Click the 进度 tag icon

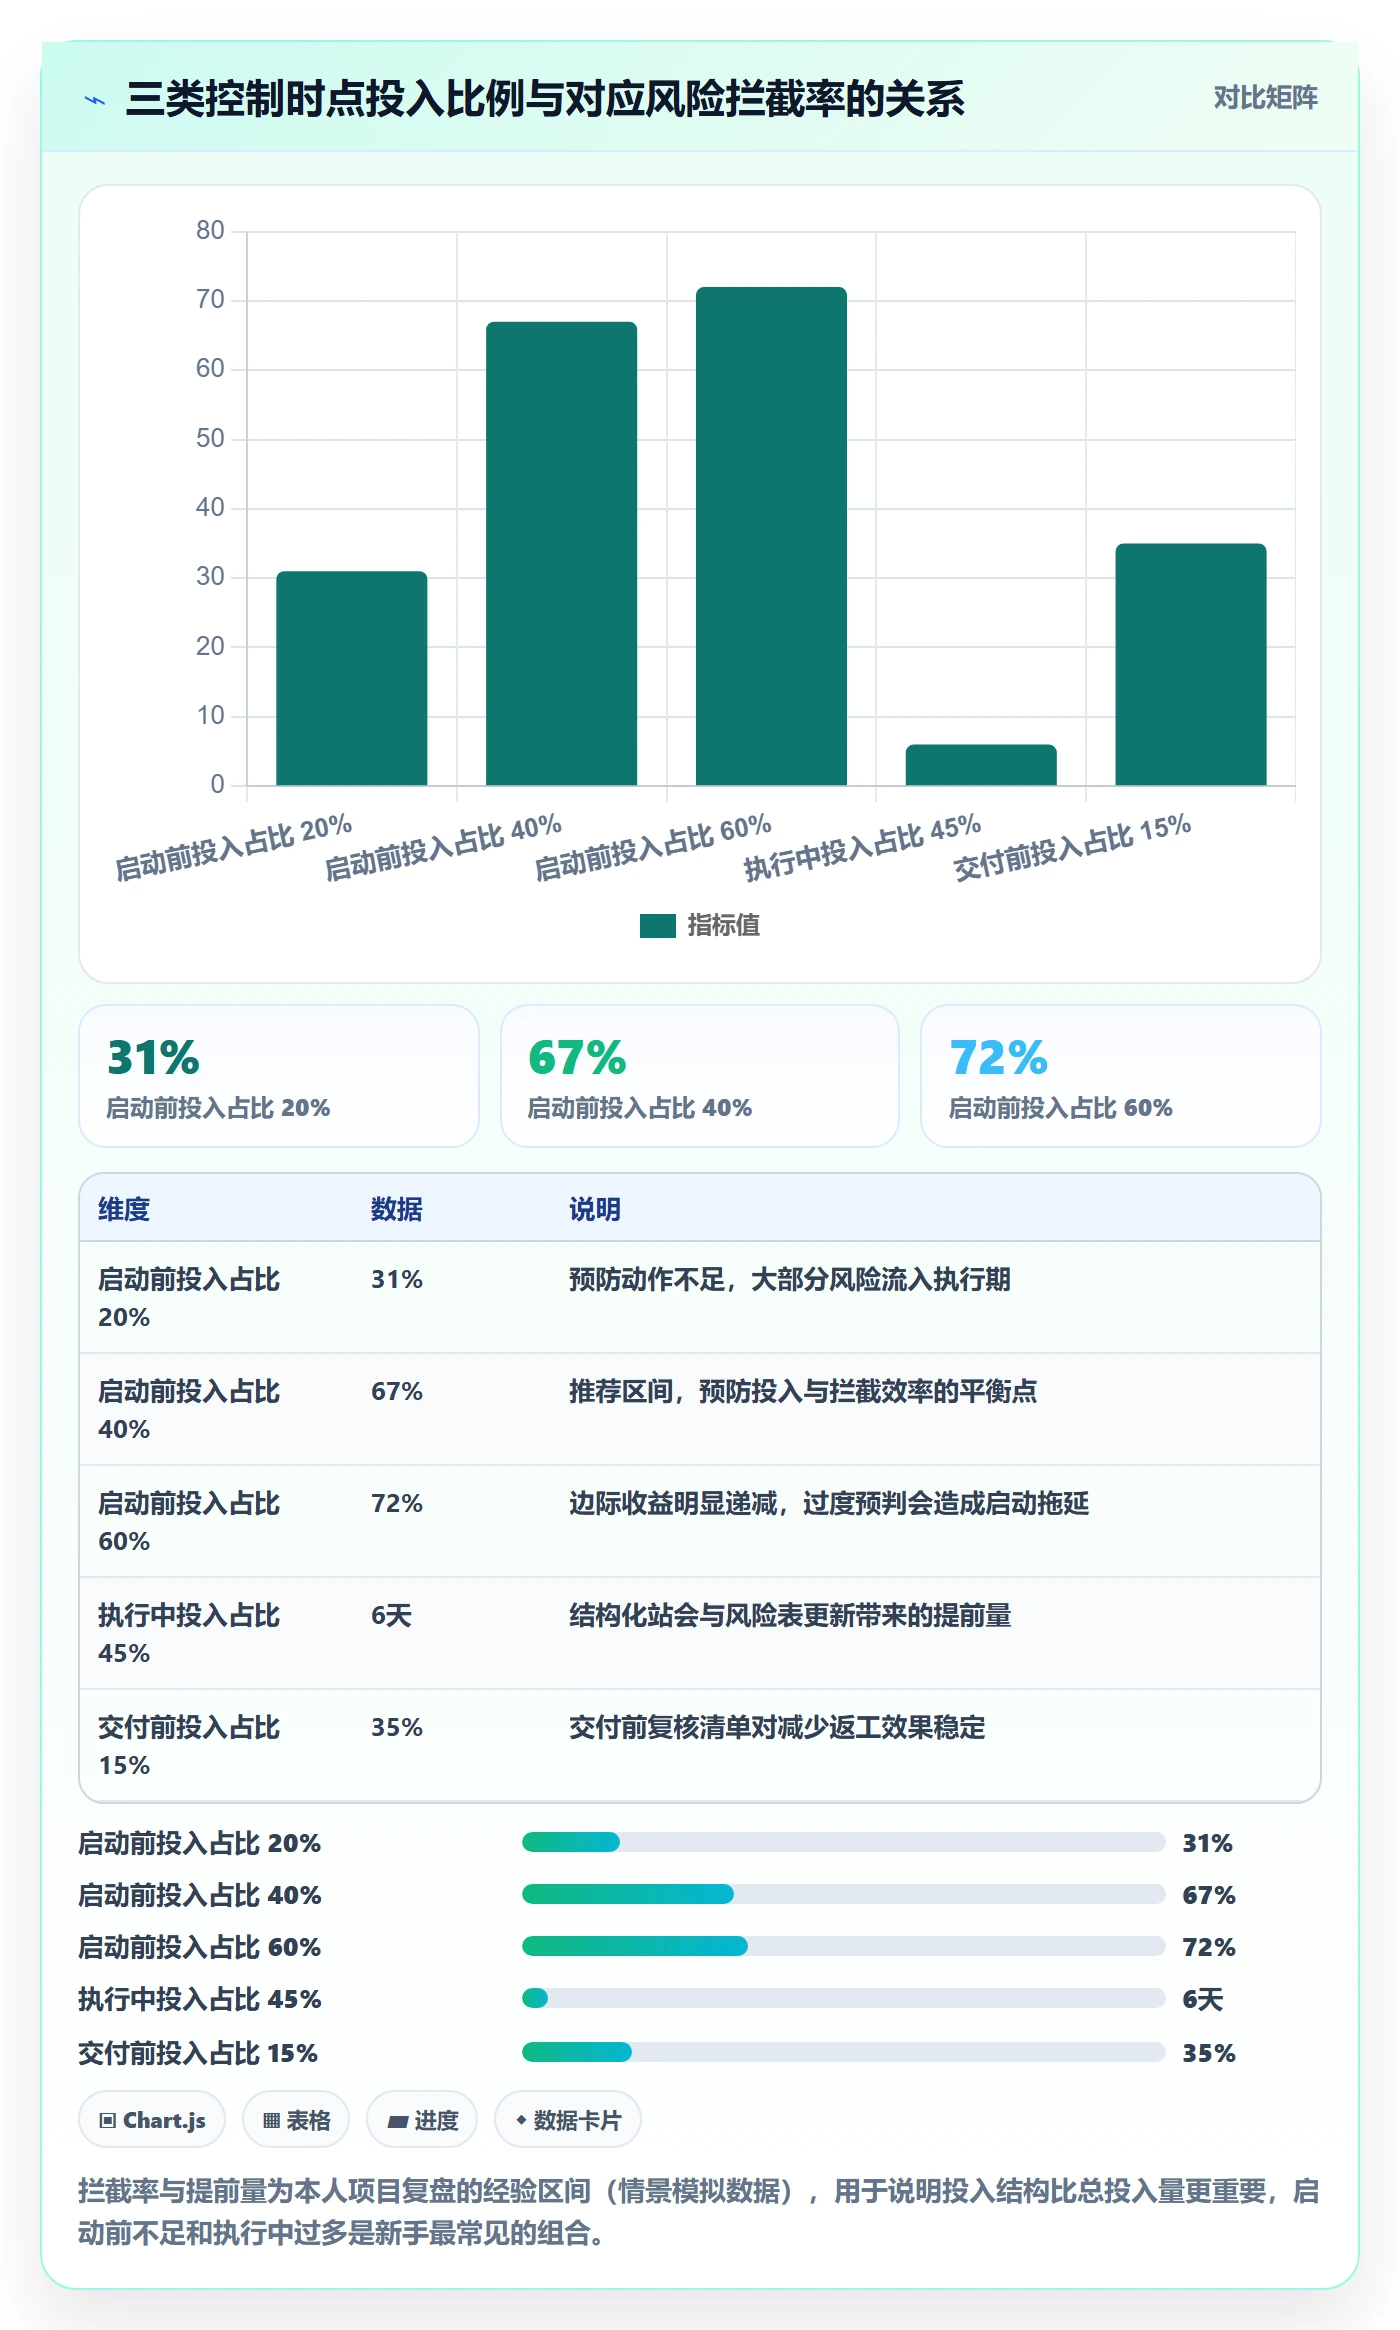click(397, 2121)
